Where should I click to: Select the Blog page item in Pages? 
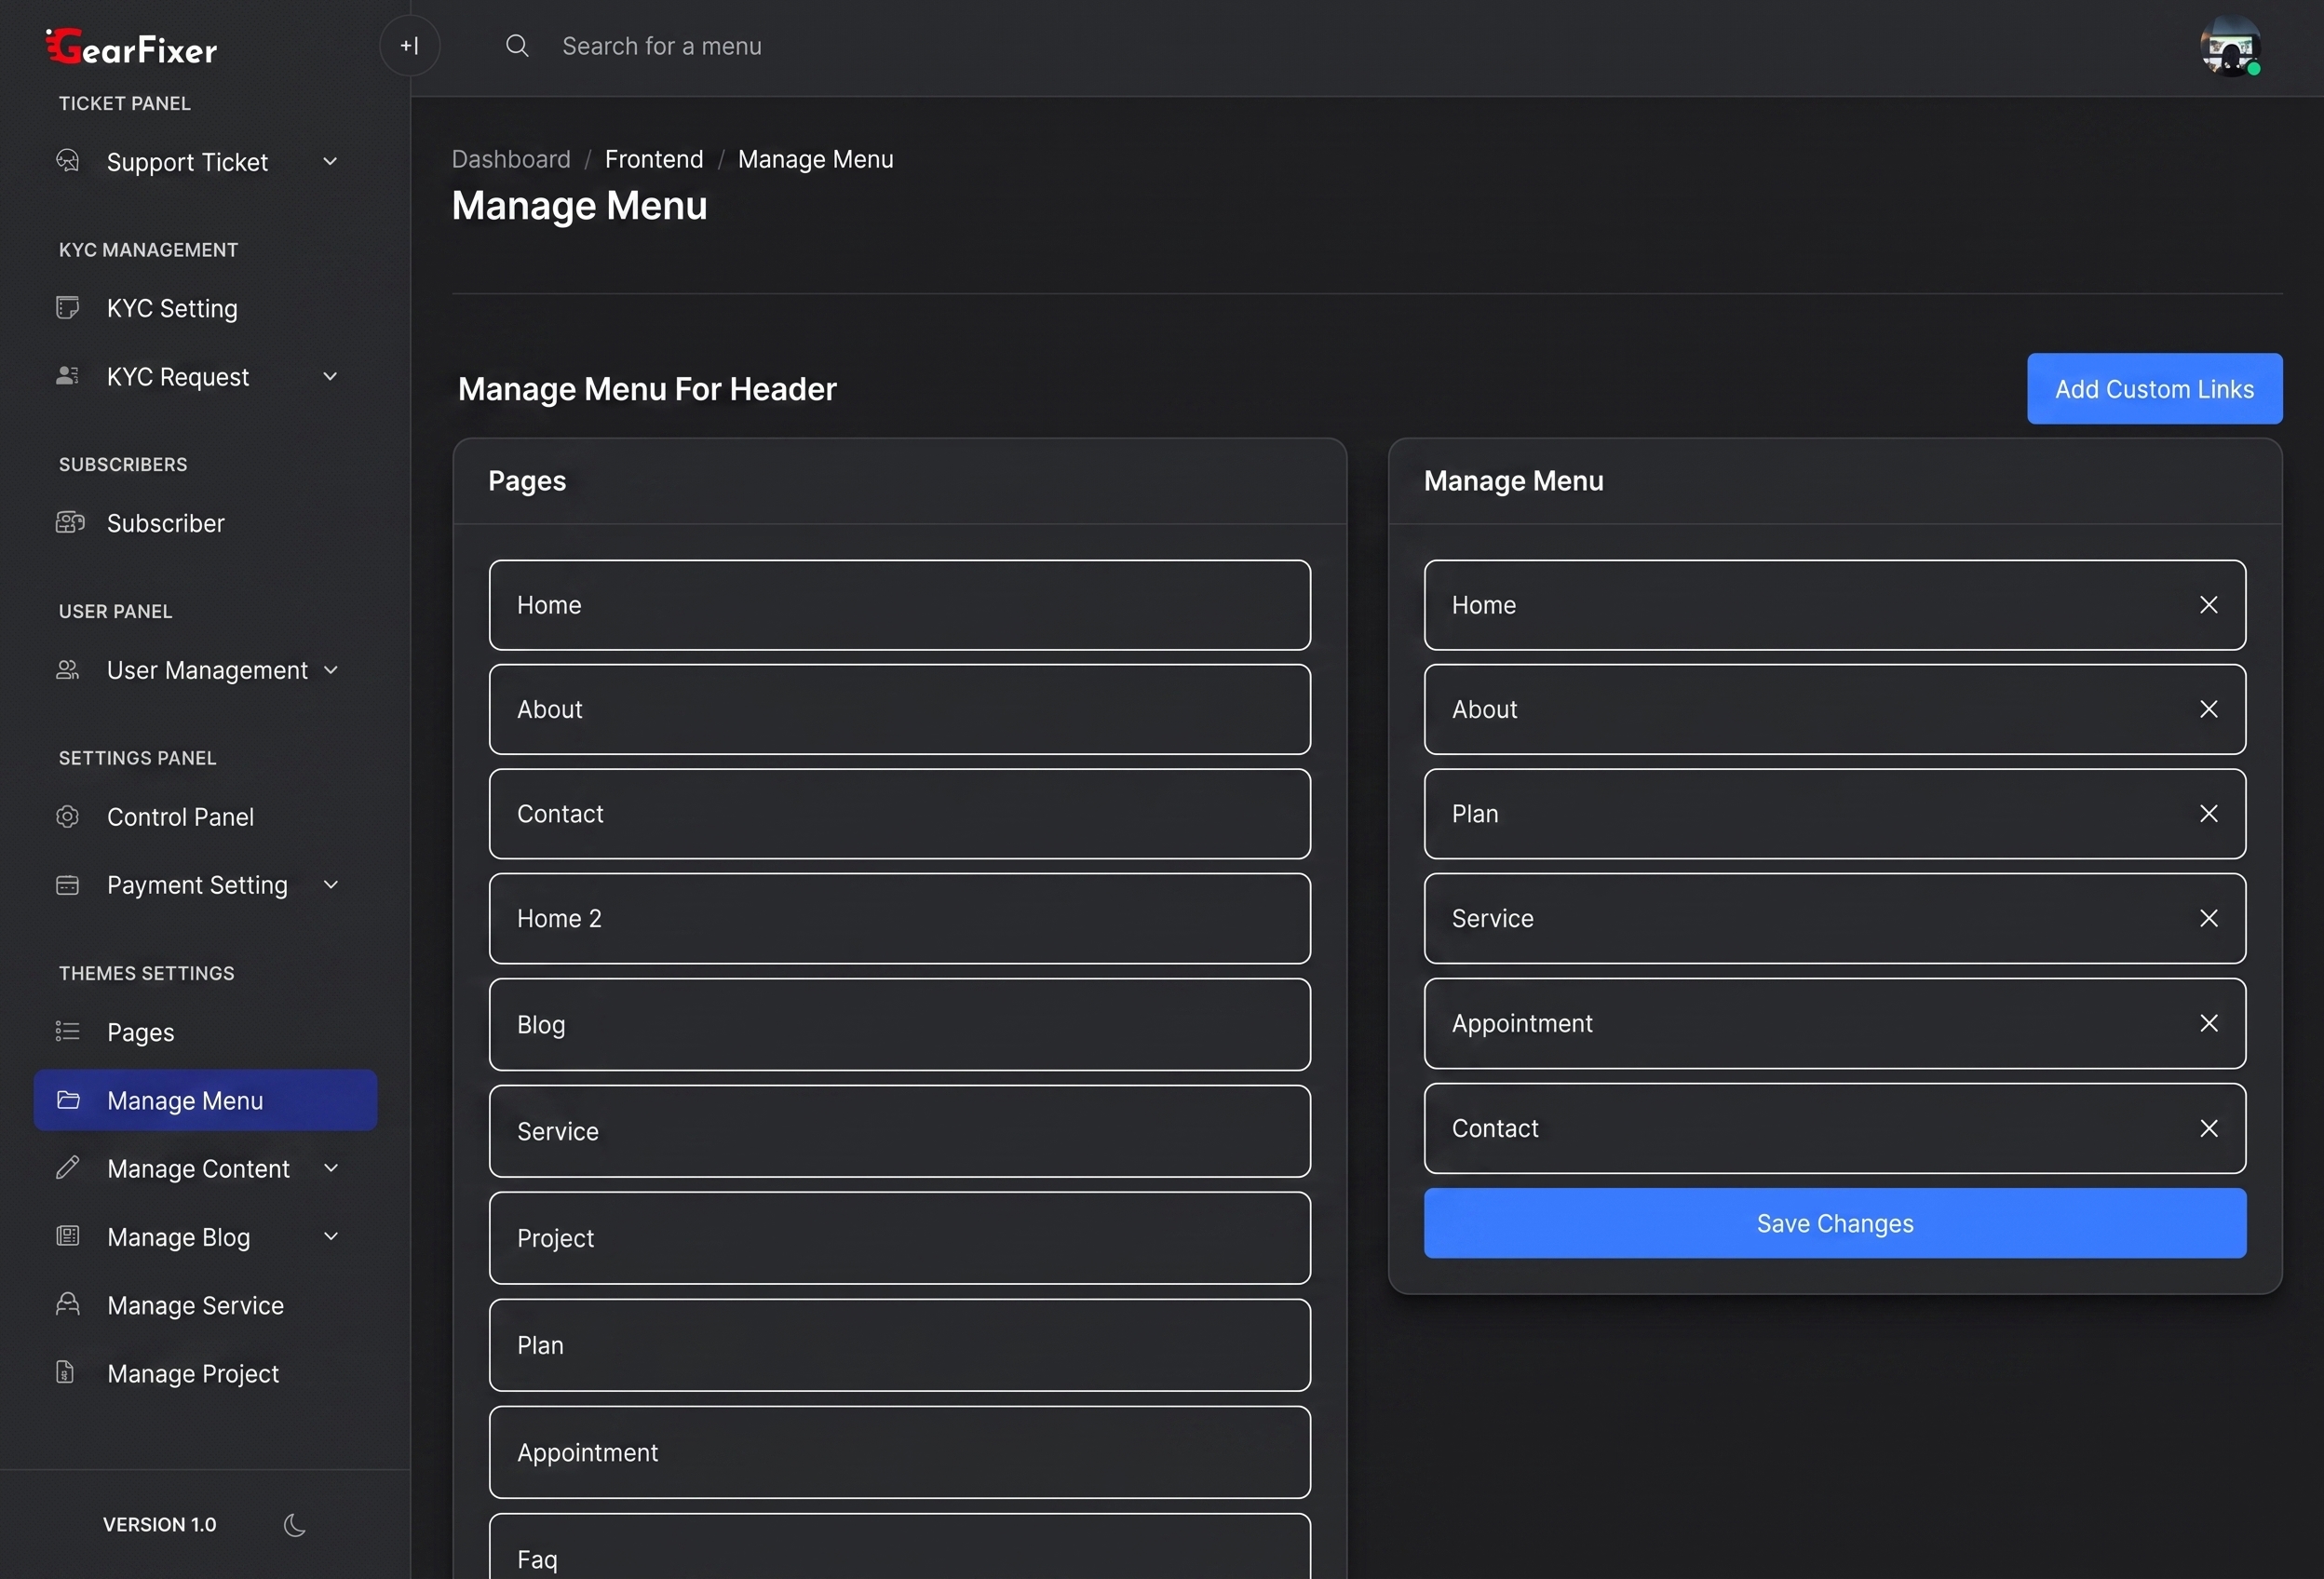pyautogui.click(x=899, y=1024)
